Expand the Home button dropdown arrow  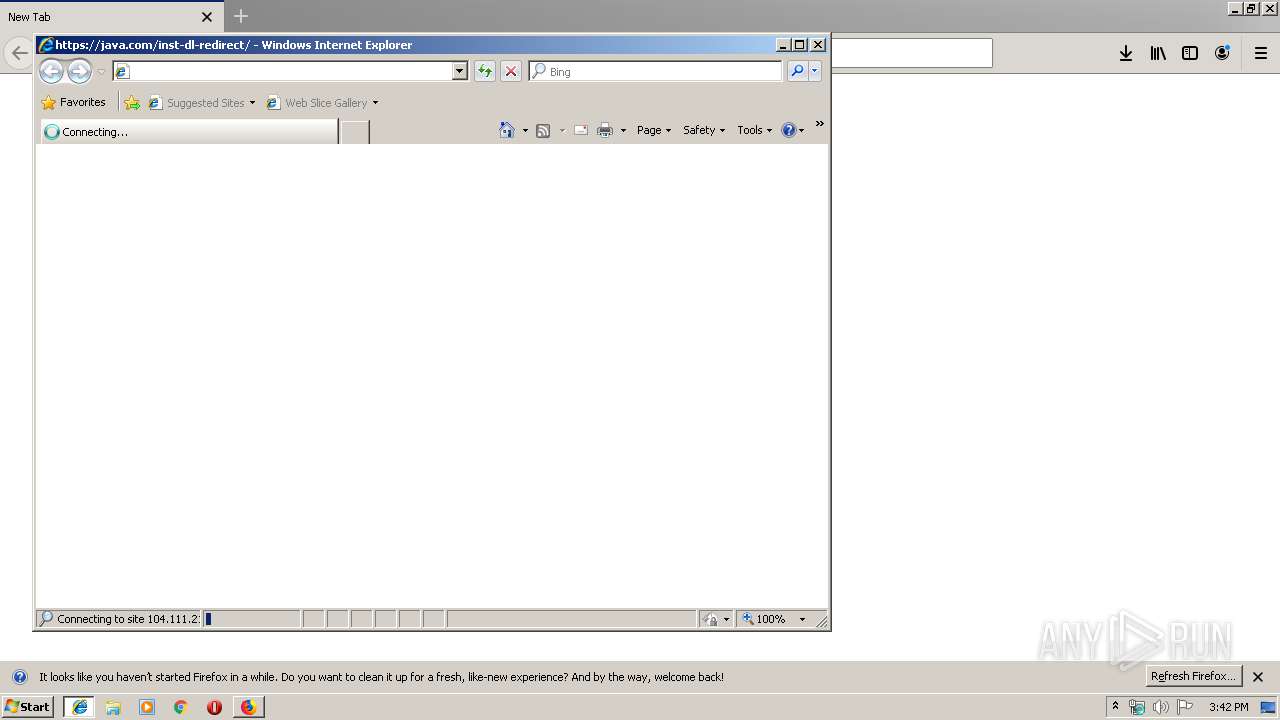click(525, 130)
